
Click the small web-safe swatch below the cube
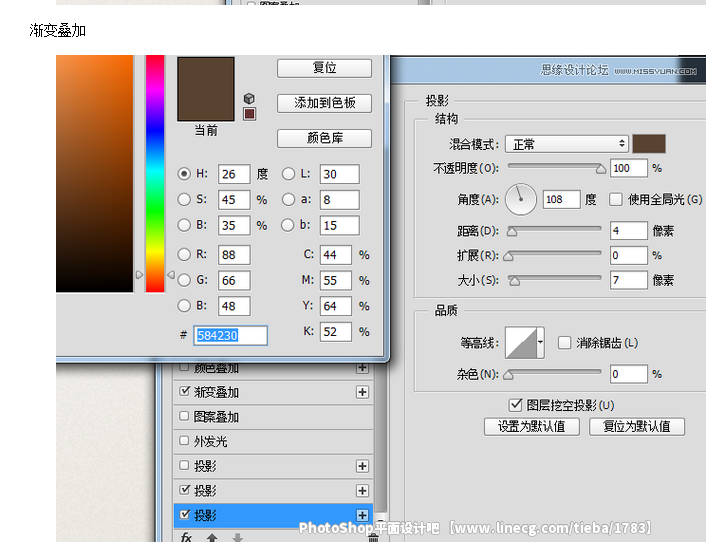pos(249,114)
